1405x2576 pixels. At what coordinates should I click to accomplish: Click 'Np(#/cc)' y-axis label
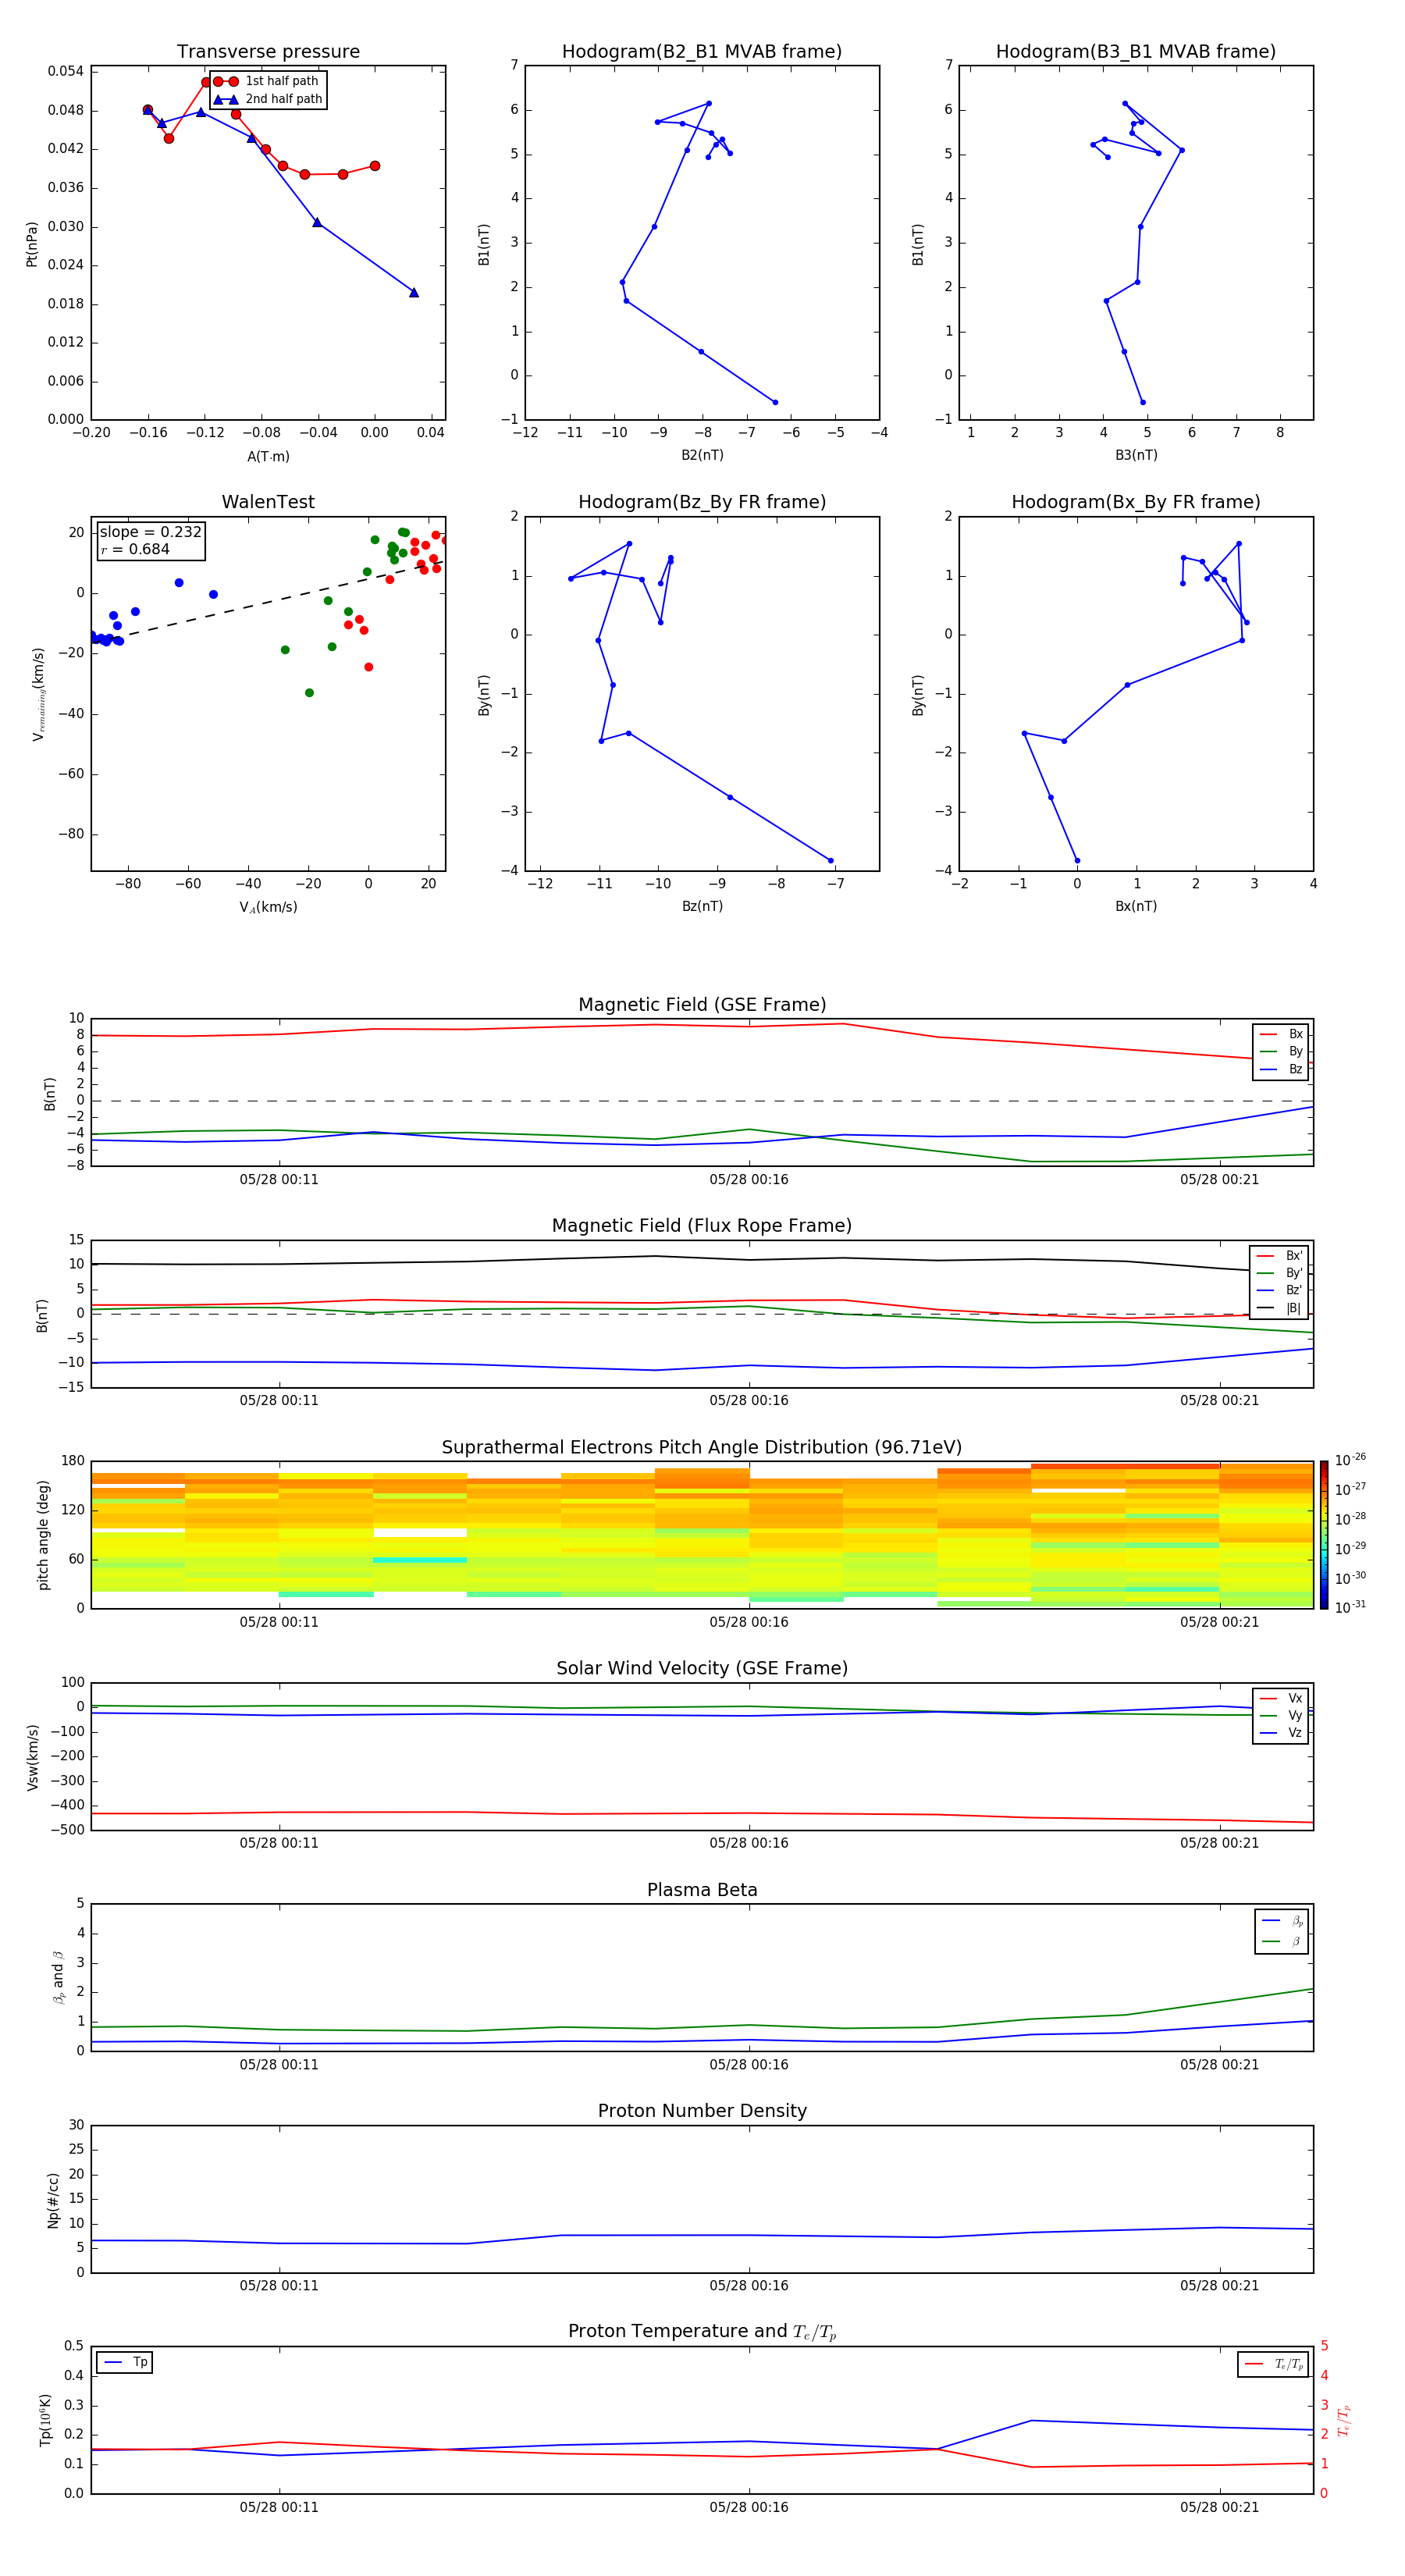pos(53,2200)
